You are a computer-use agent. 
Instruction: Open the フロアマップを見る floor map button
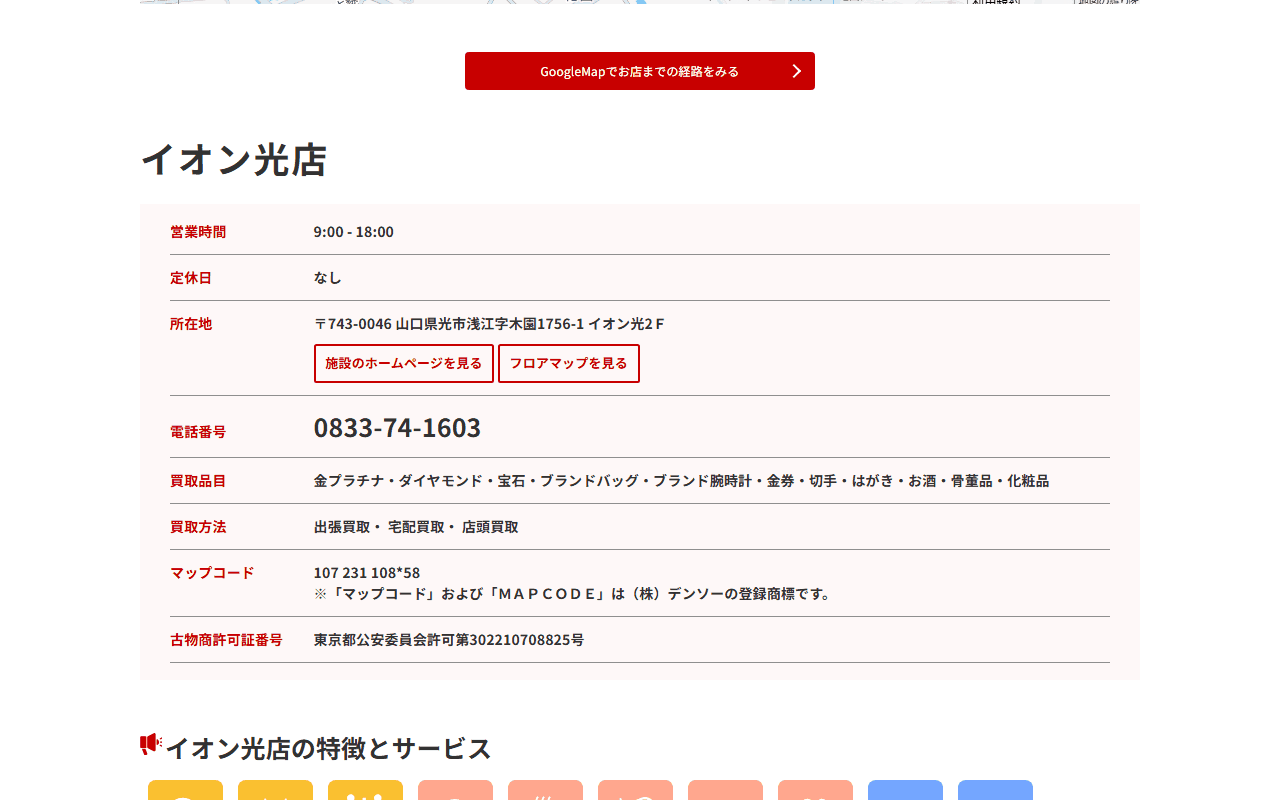coord(569,363)
